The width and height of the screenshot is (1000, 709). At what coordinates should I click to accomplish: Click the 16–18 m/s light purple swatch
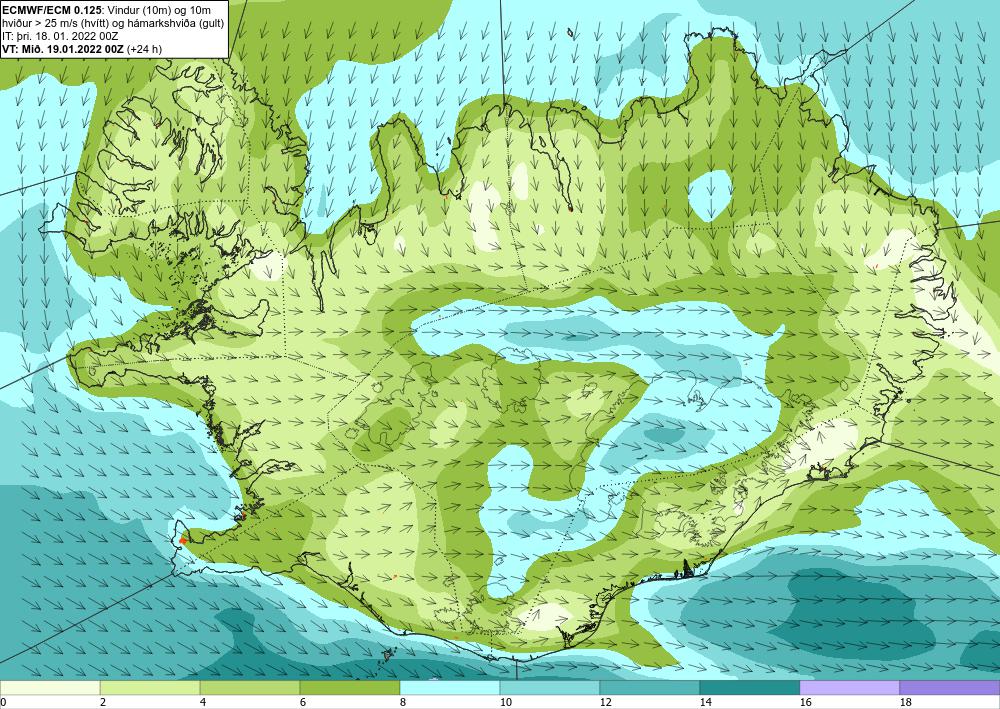point(849,688)
